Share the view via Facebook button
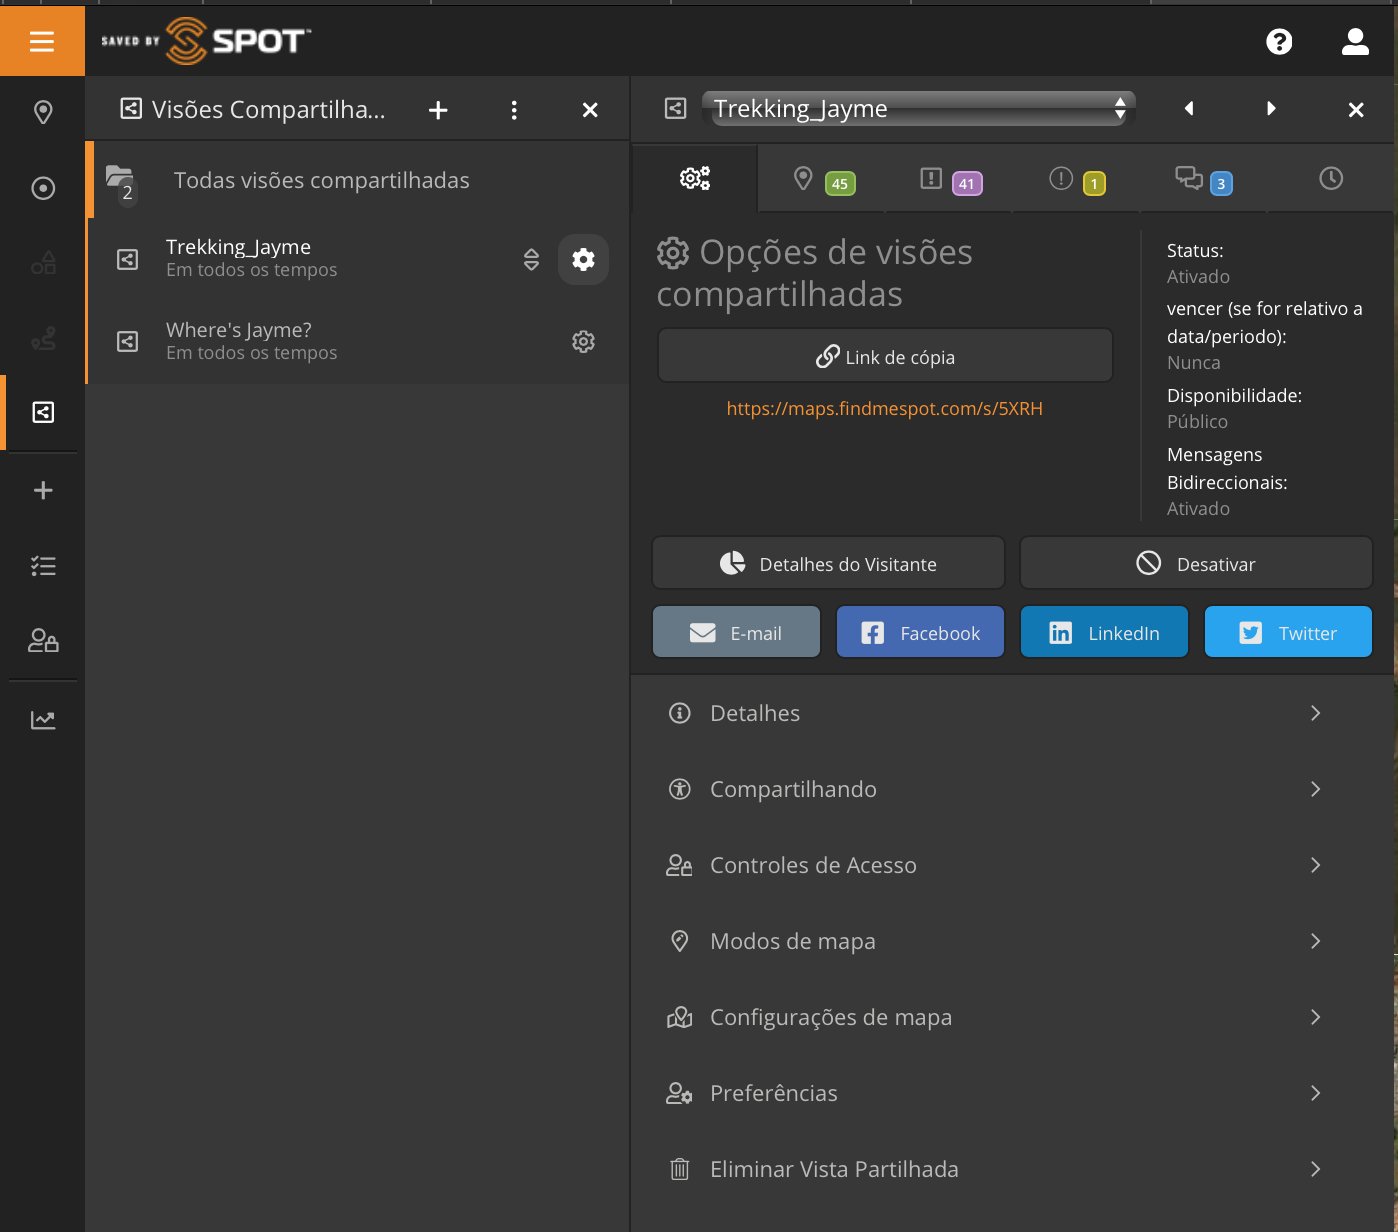The height and width of the screenshot is (1232, 1398). pyautogui.click(x=920, y=633)
